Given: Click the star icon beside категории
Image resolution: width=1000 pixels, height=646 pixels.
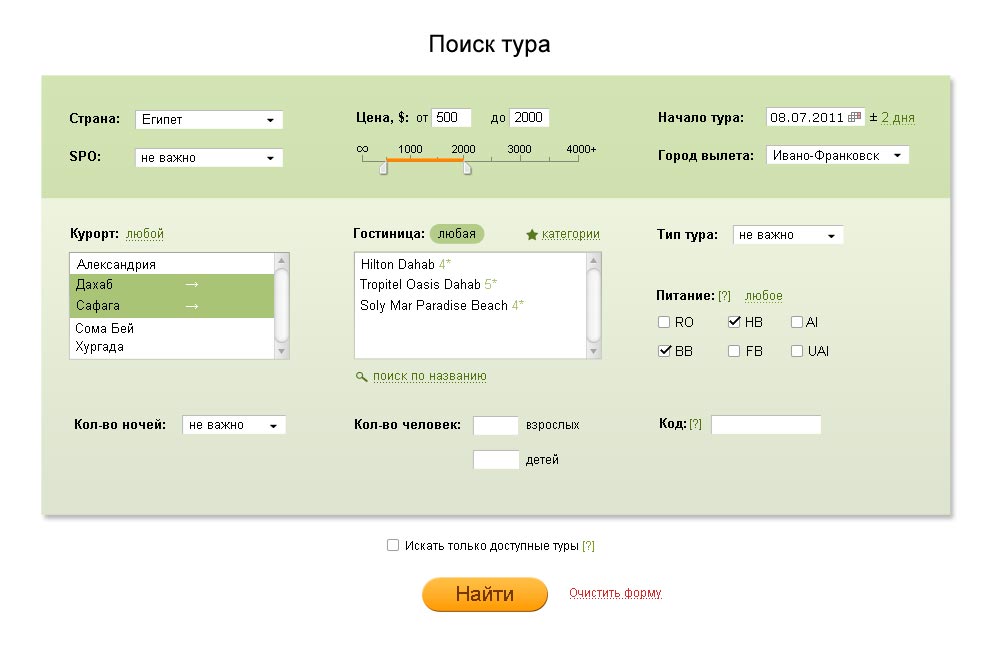Looking at the screenshot, I should 532,235.
